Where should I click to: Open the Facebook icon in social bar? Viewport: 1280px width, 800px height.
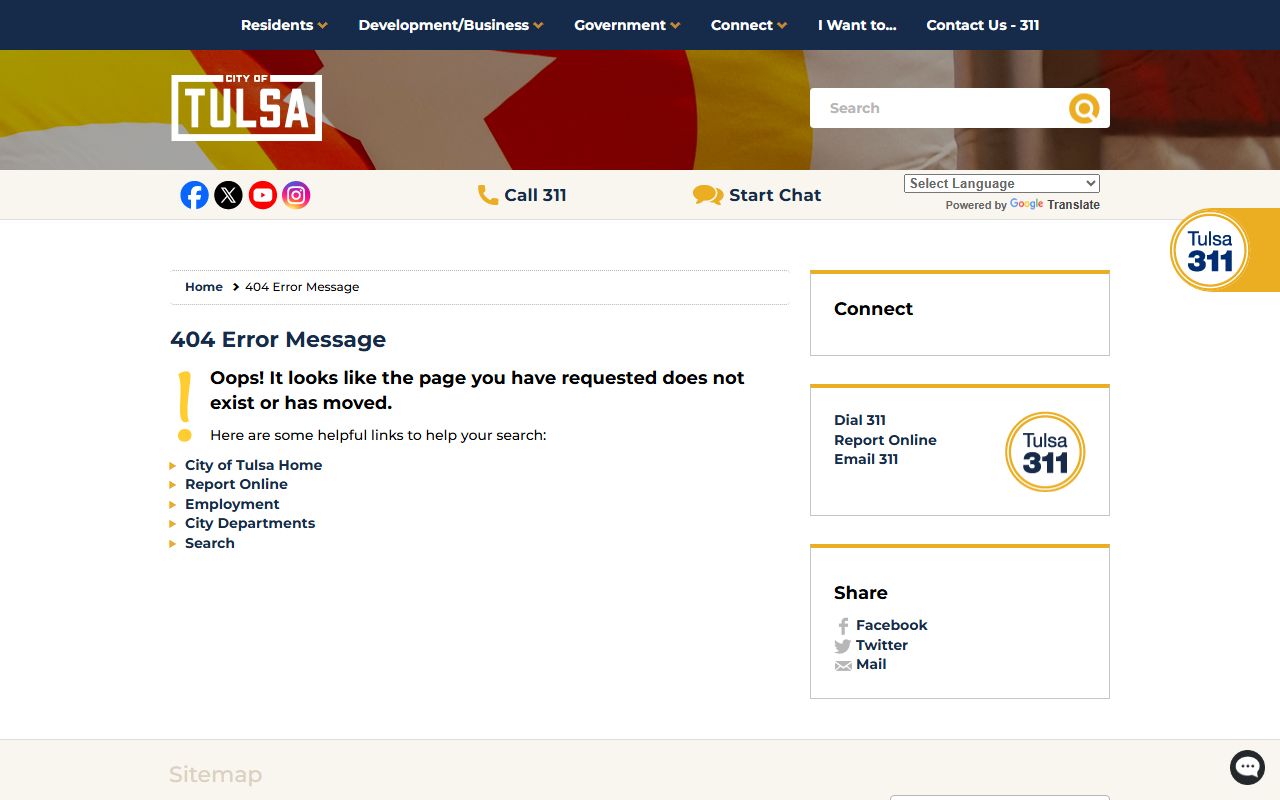point(195,195)
